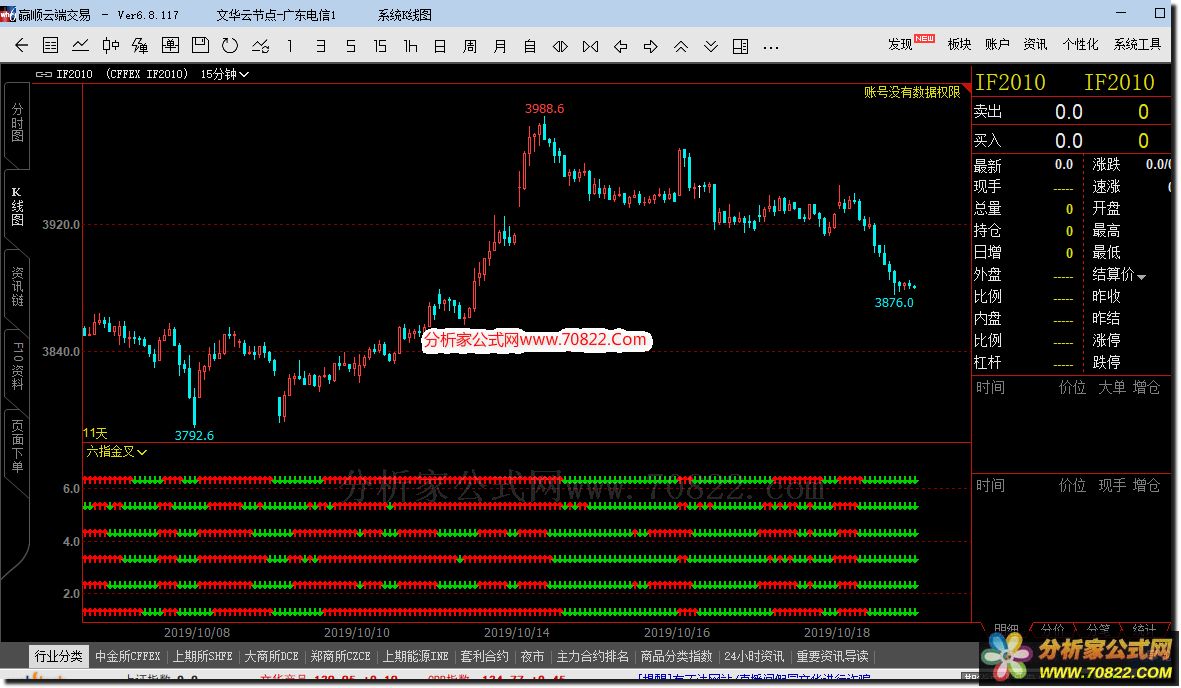Screen dimensions: 1181x688
Task: Select the 套利合约 bottom tab
Action: click(x=484, y=656)
